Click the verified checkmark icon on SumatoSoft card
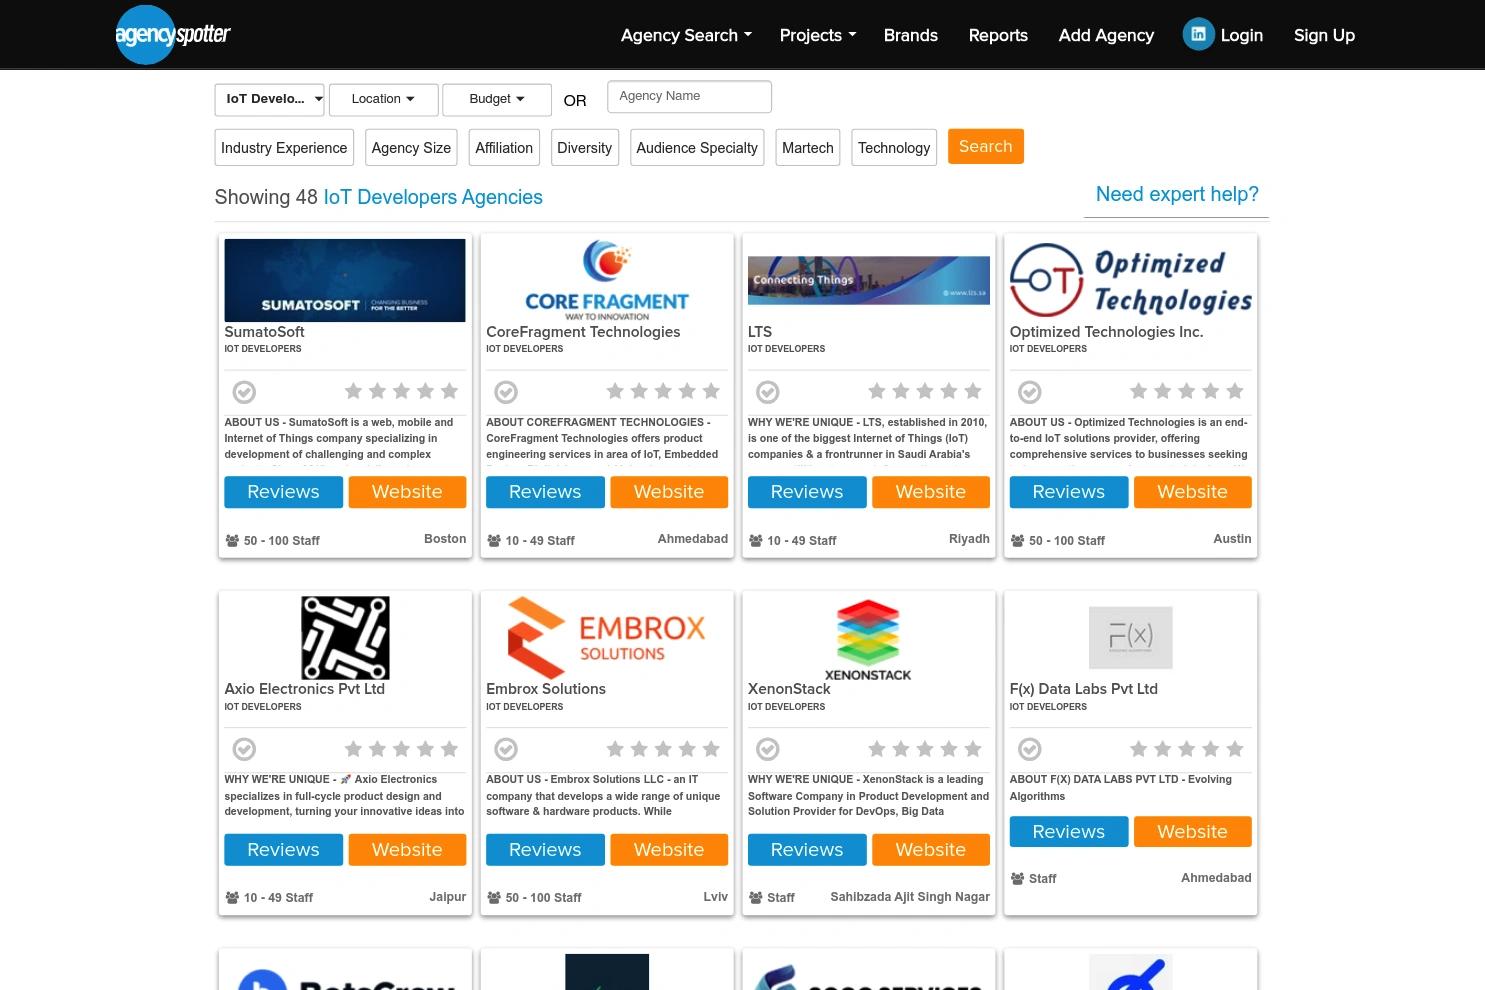This screenshot has height=990, width=1485. (x=244, y=392)
